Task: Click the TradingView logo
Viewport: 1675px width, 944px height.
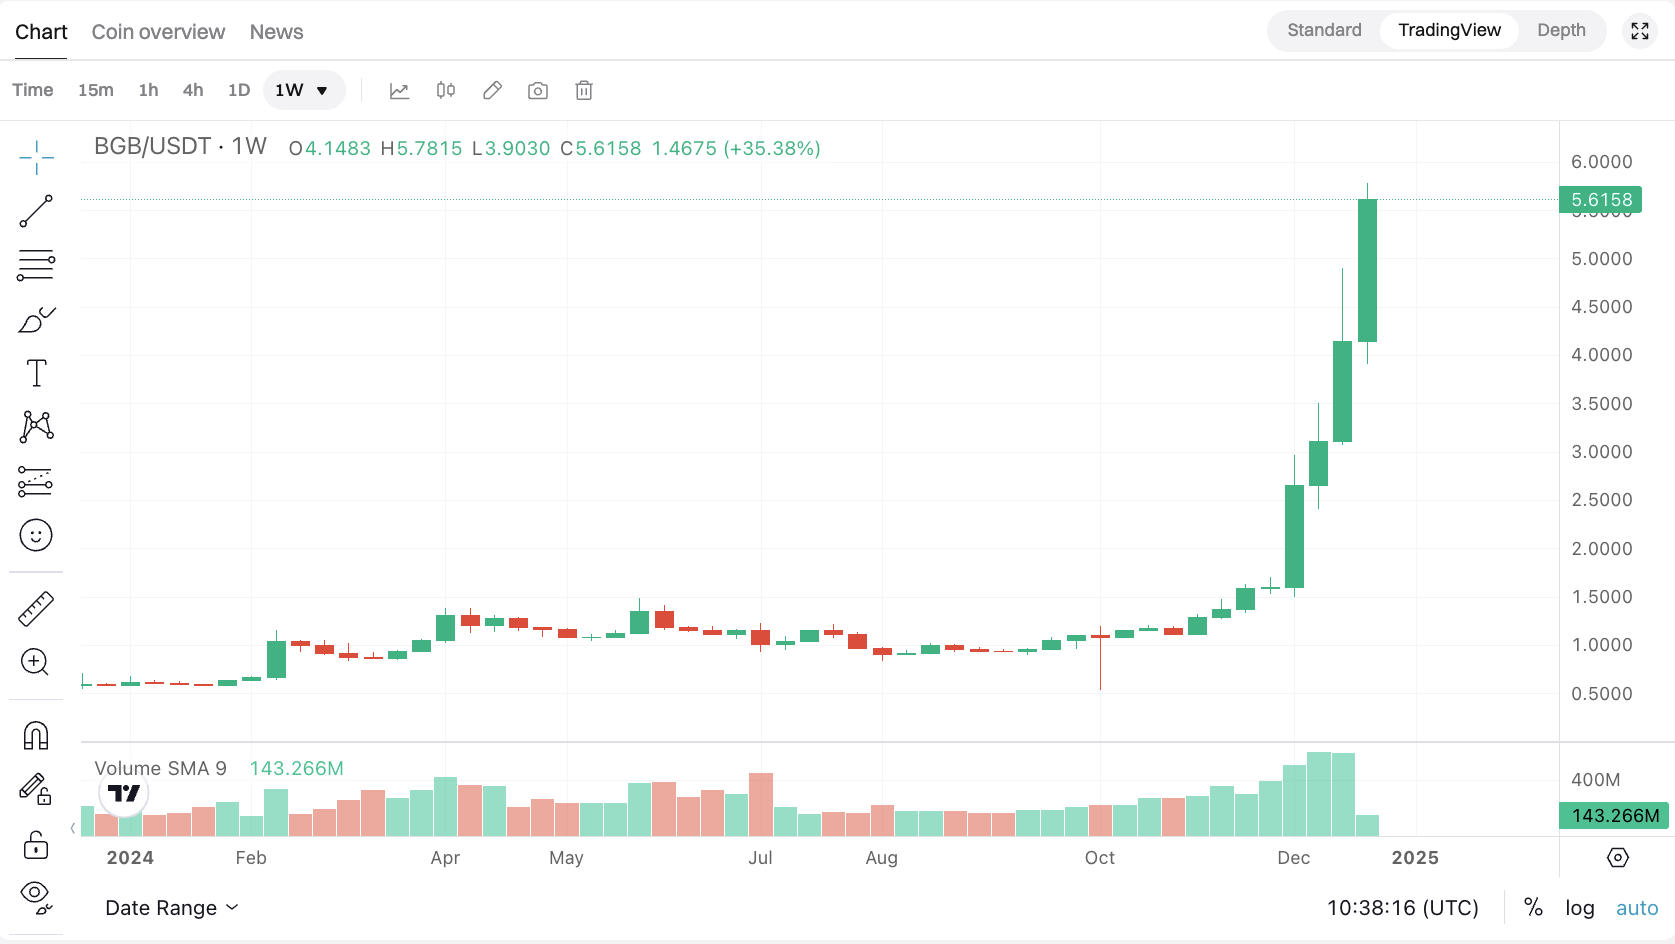Action: point(124,793)
